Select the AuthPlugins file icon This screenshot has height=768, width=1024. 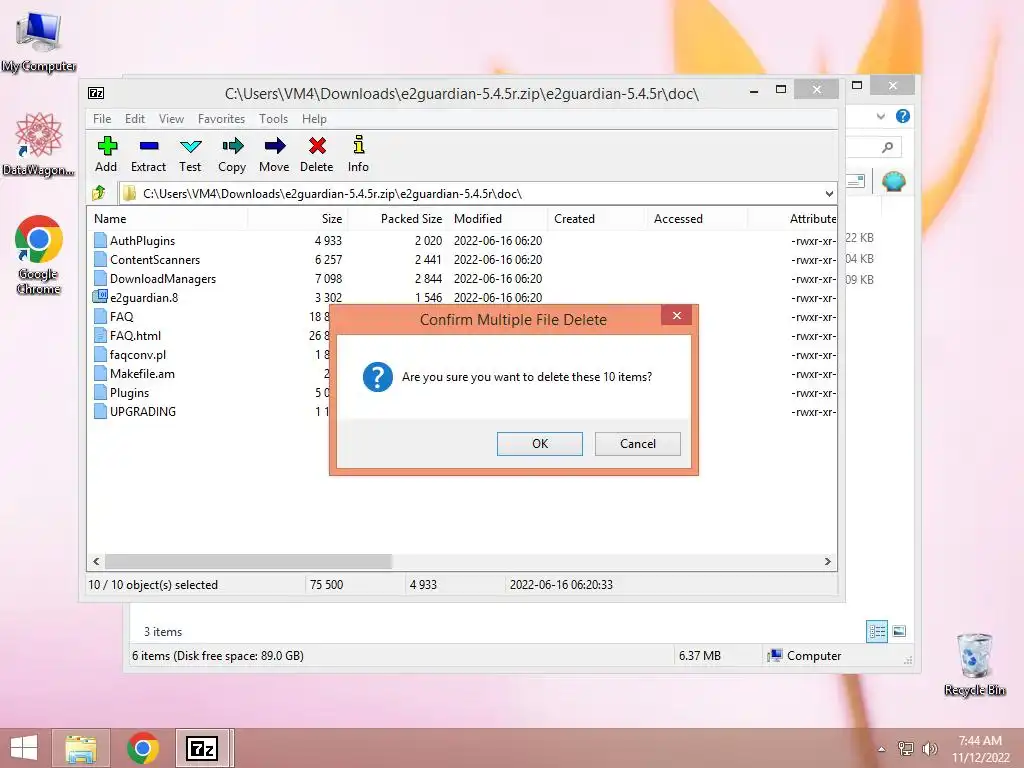coord(100,240)
